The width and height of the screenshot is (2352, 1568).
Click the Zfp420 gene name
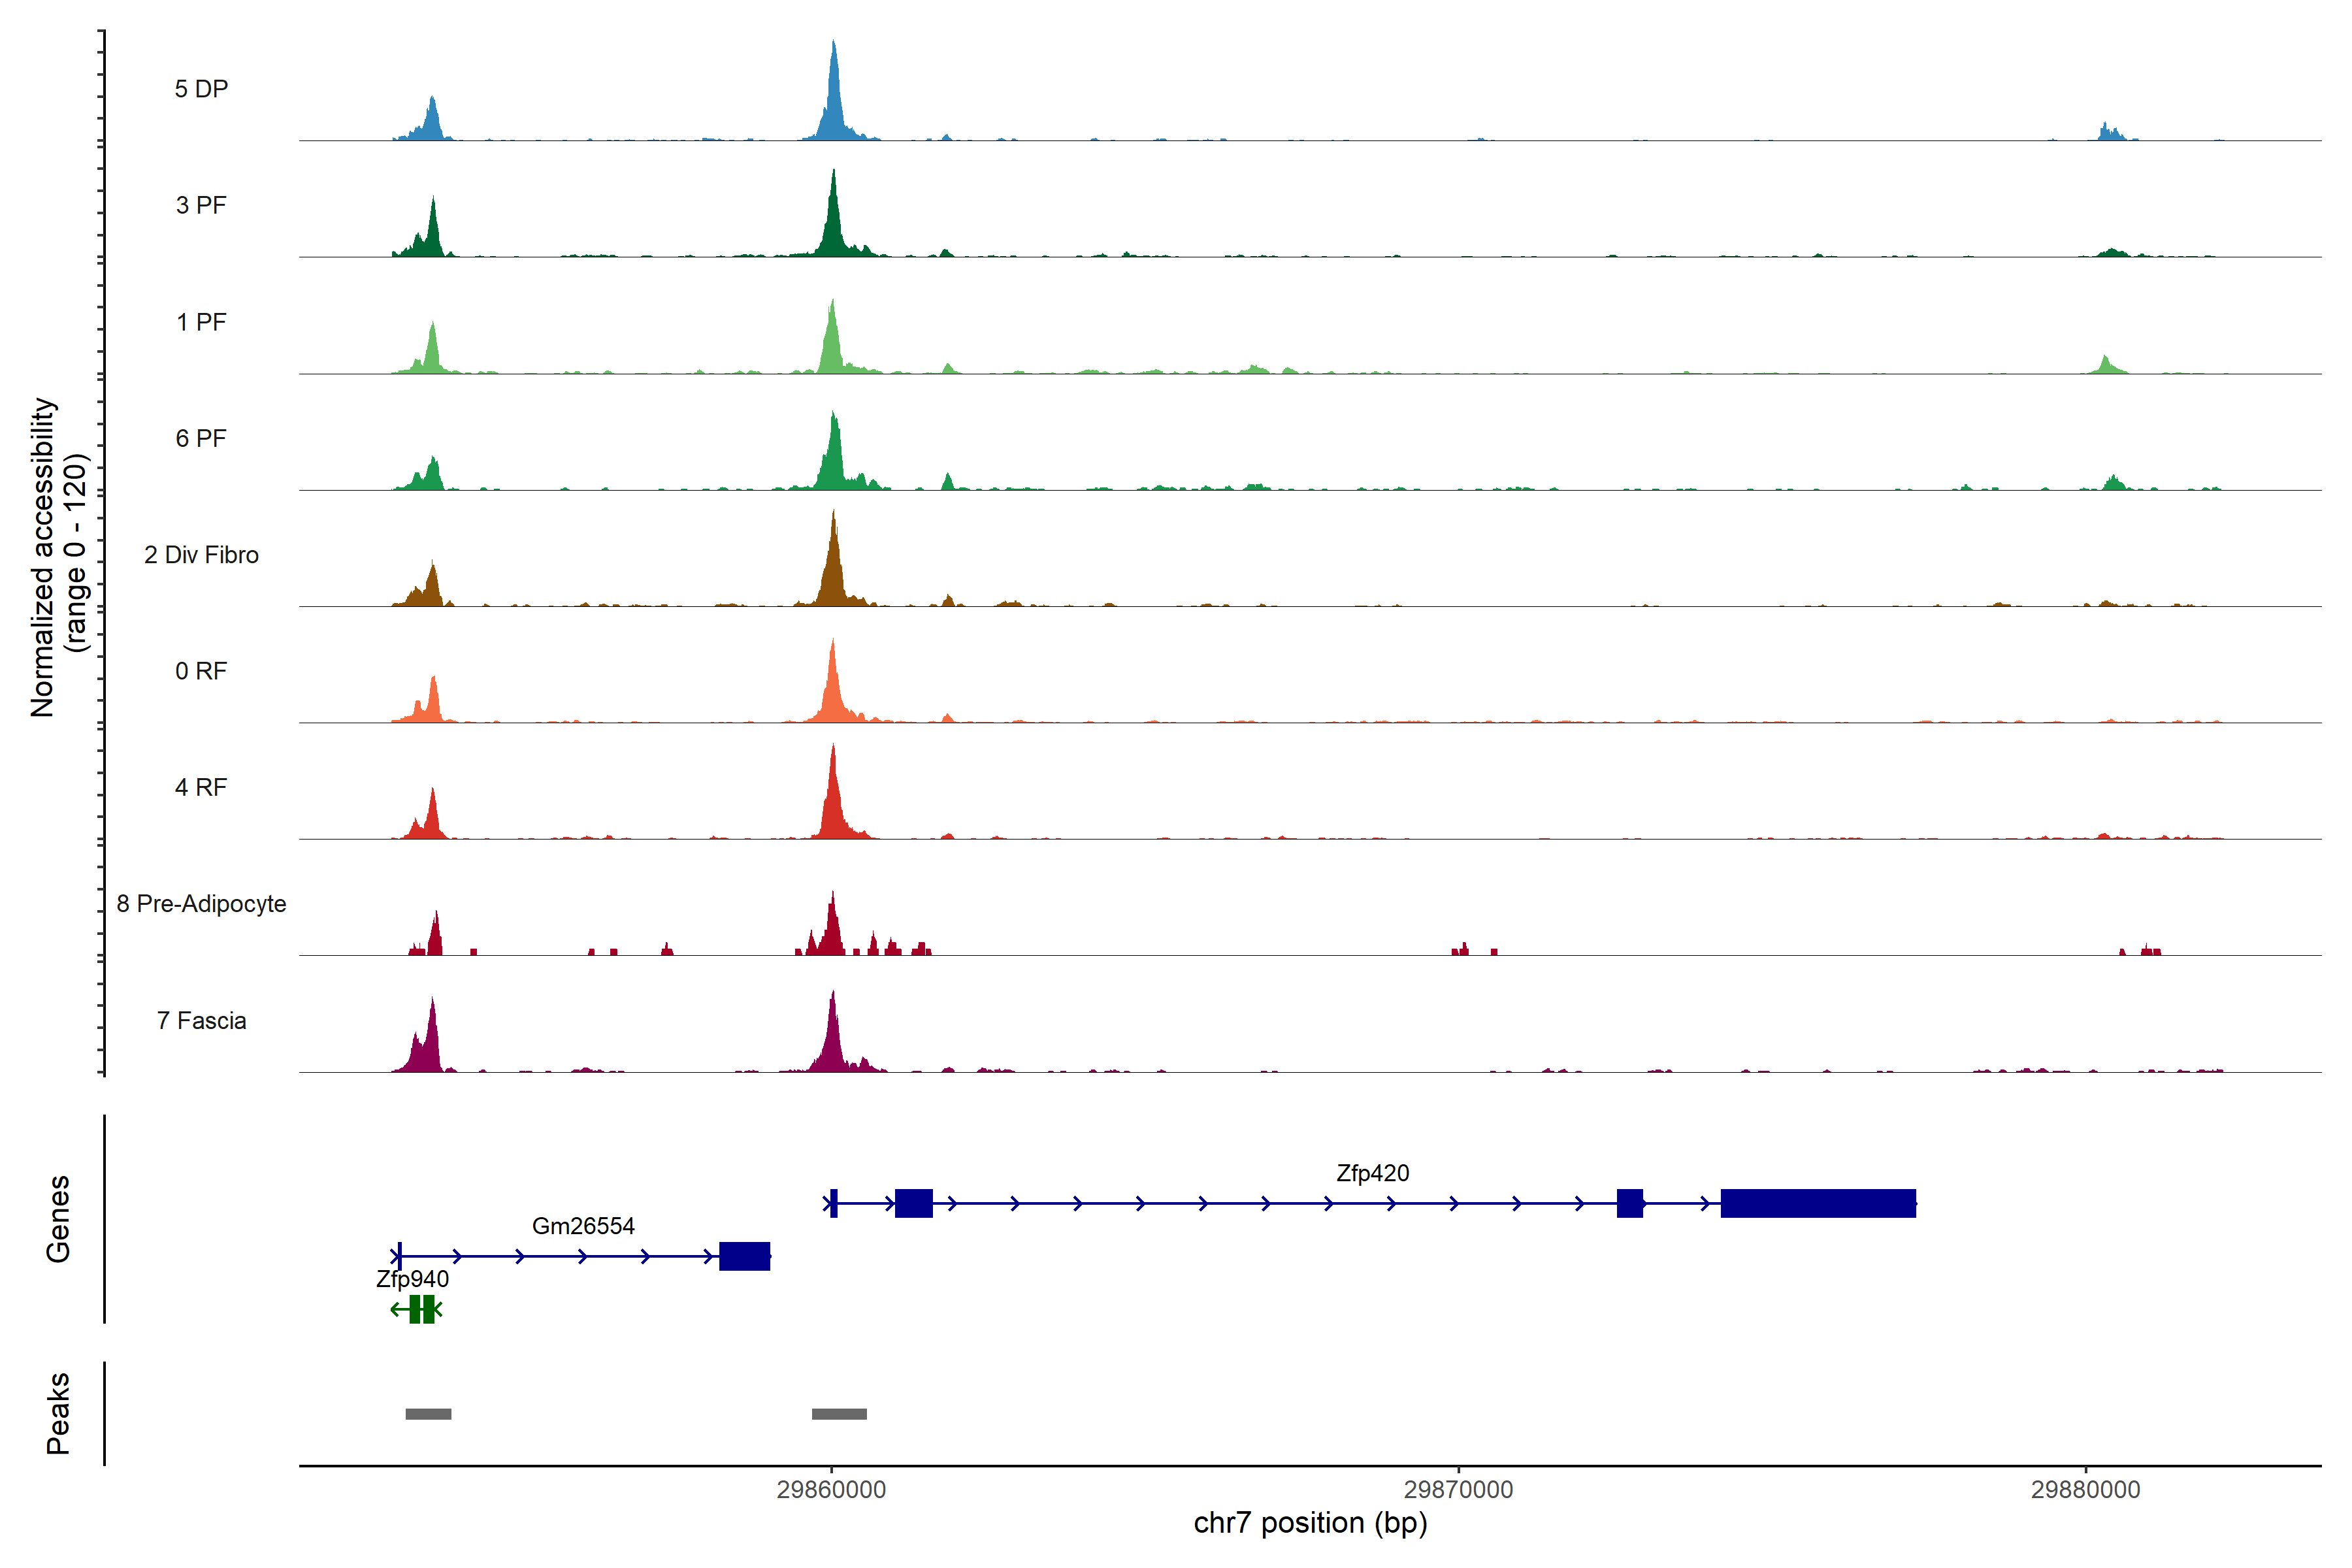click(x=1372, y=1172)
